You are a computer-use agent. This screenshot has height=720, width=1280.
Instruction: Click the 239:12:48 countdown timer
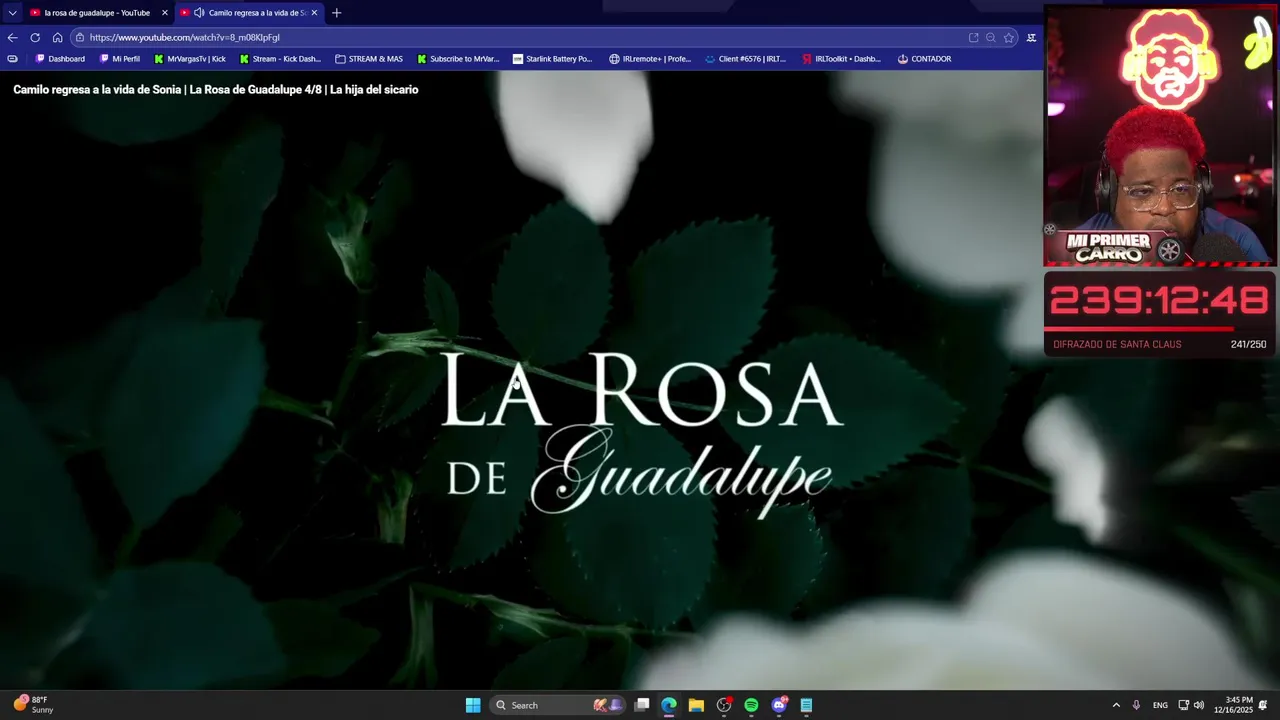click(x=1159, y=301)
